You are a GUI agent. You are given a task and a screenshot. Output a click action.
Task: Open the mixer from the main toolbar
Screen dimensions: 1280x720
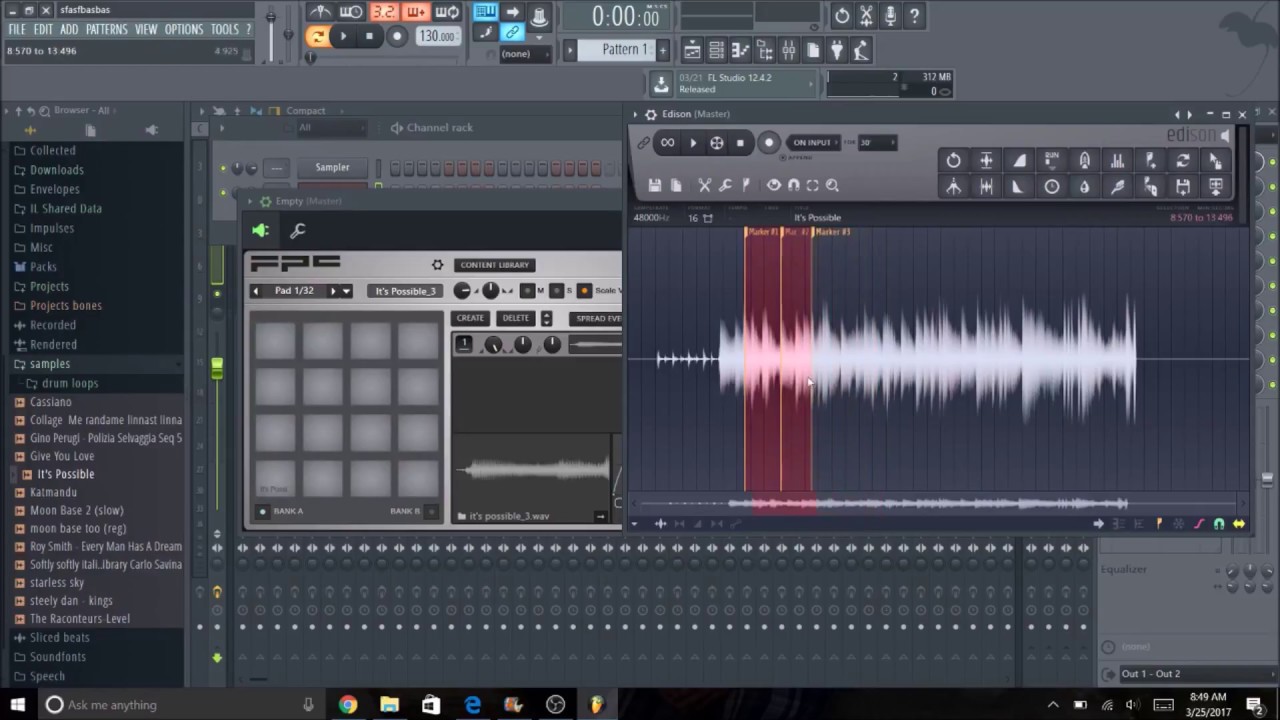[x=789, y=50]
